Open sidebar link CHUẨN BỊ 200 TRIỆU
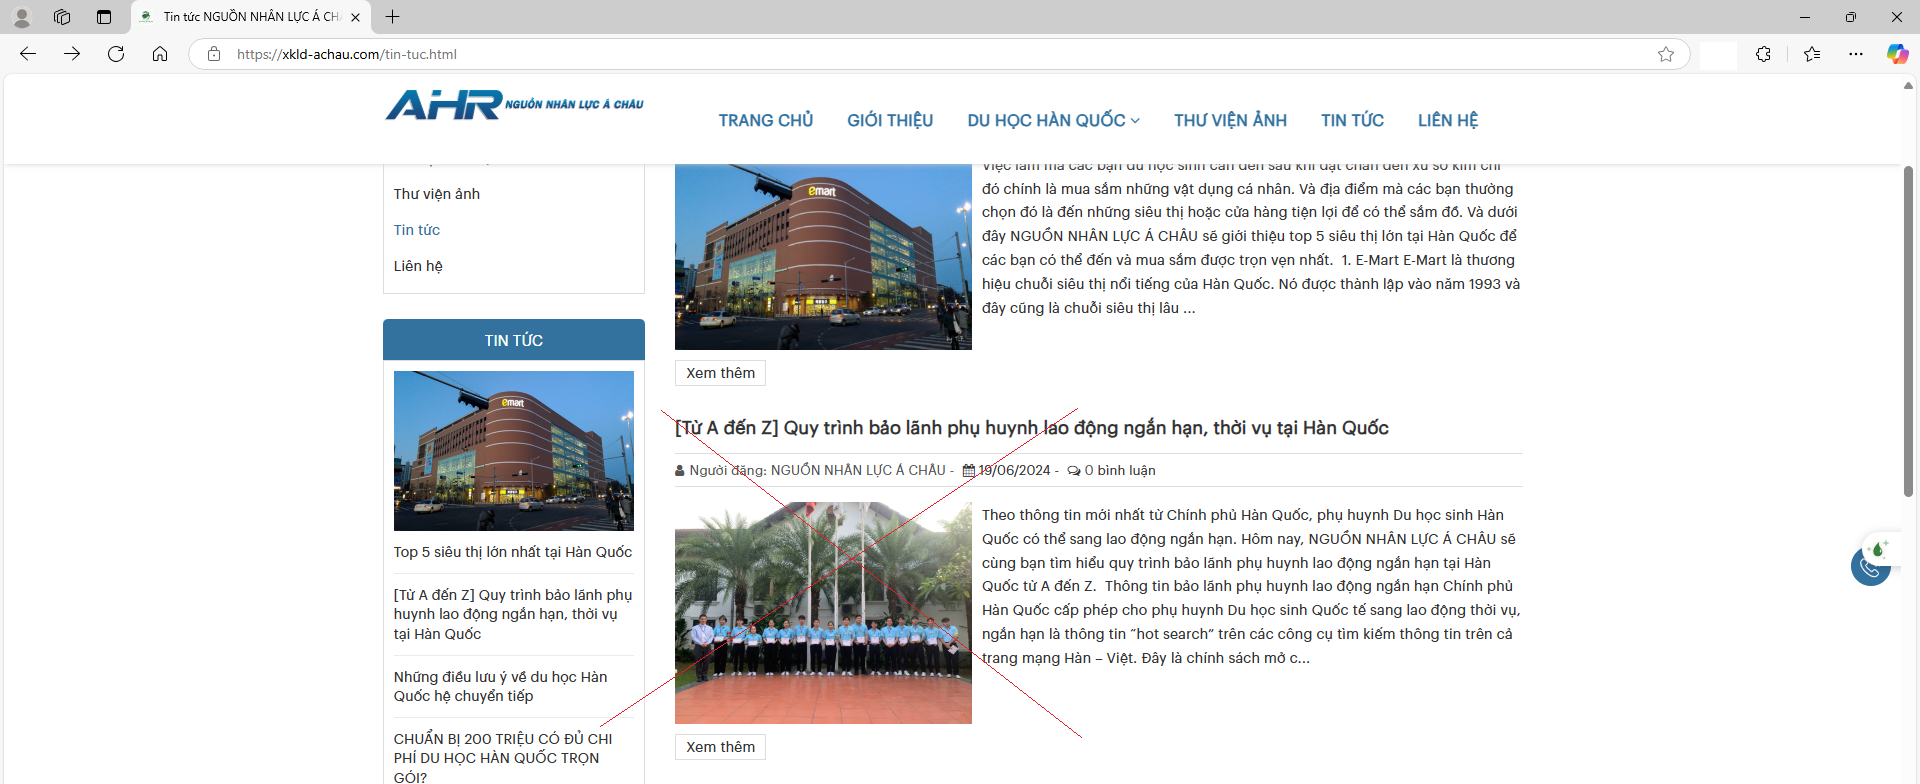1920x784 pixels. pos(503,757)
